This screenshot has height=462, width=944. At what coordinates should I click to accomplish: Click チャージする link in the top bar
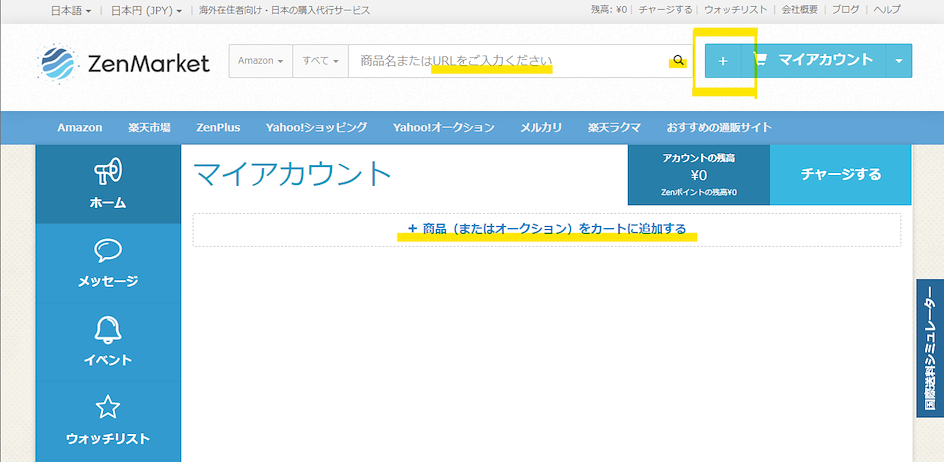click(x=665, y=10)
